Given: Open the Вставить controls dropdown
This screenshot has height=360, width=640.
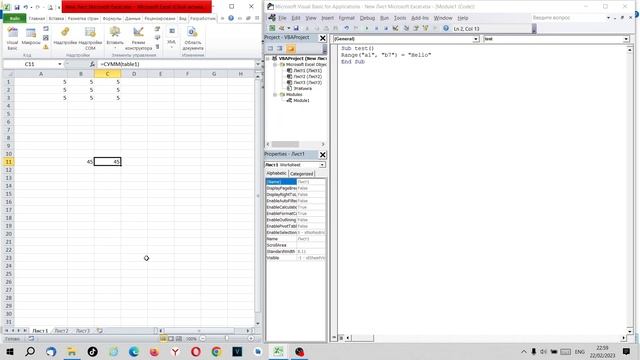Looking at the screenshot, I should (115, 38).
